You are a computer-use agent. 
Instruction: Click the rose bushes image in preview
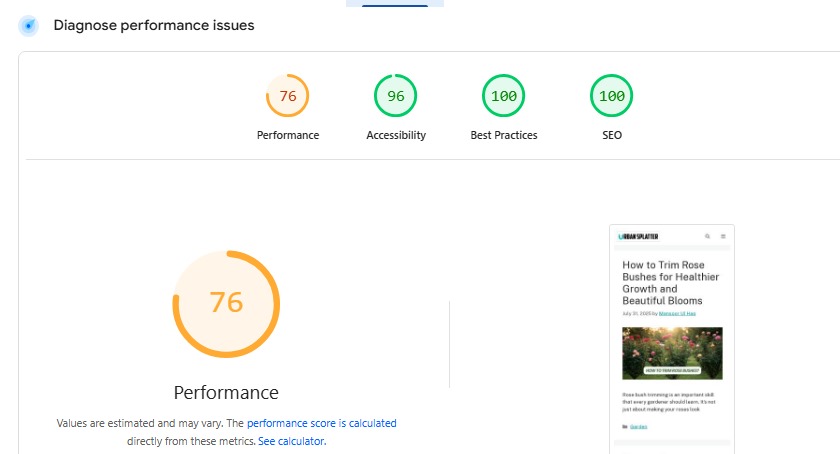(x=672, y=352)
